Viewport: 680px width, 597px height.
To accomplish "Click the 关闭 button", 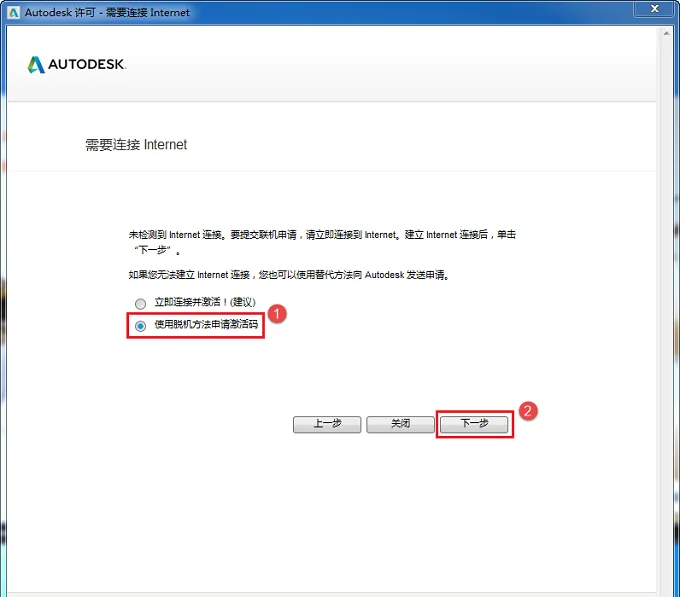I will tap(400, 424).
